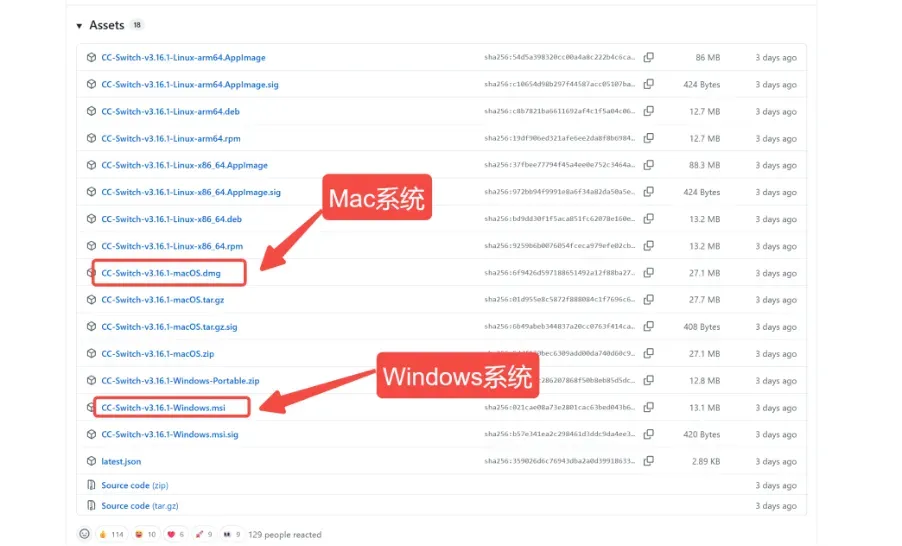Copy sha256 for macOS.tar.gz
902x546 pixels.
pos(649,300)
